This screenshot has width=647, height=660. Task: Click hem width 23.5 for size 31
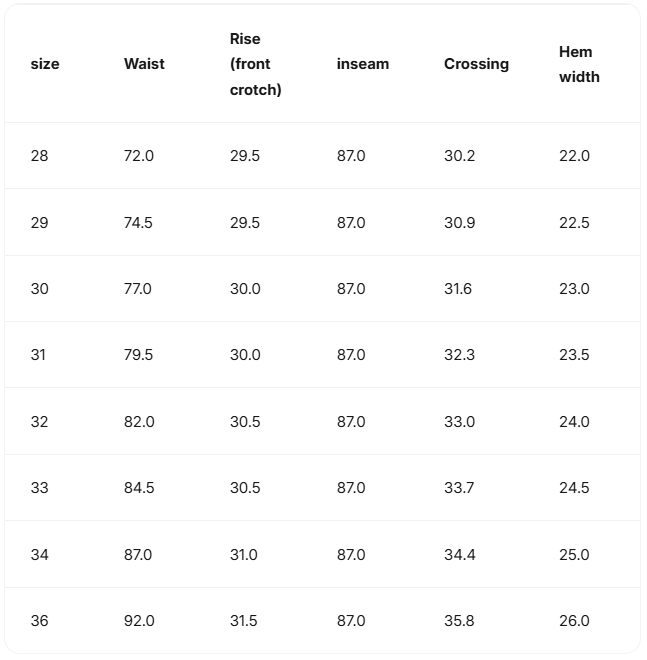click(574, 355)
